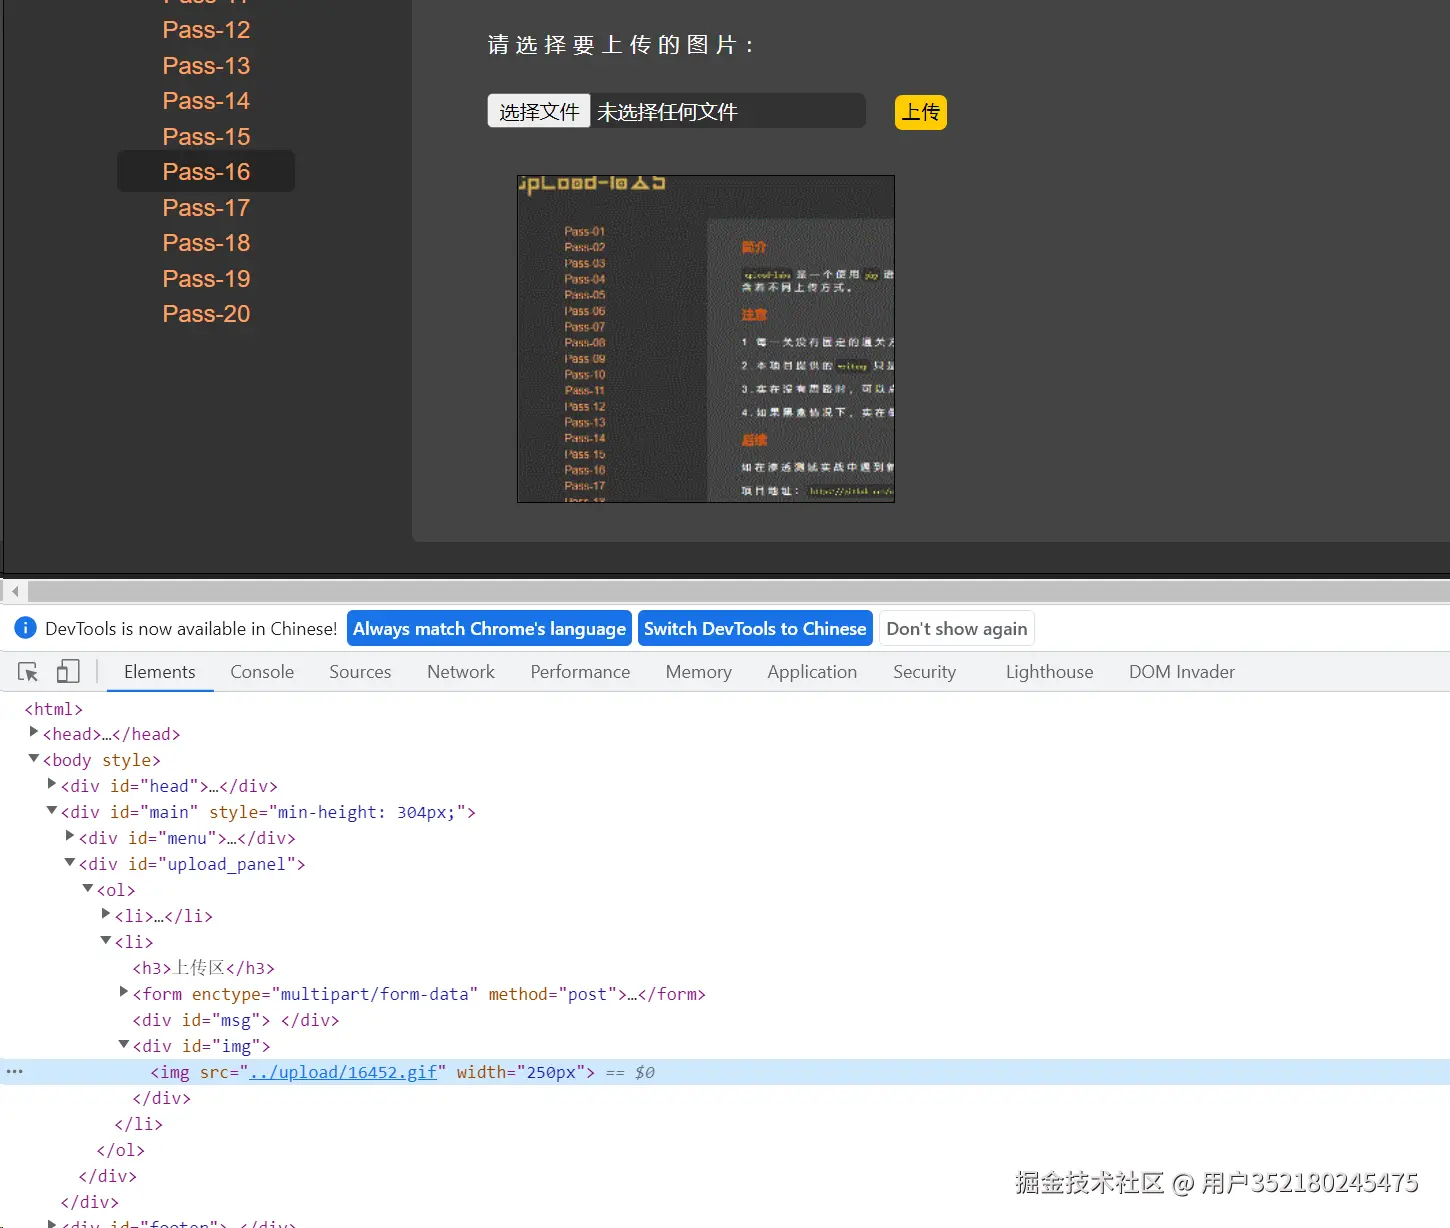Click the multipart/form-data attribute value
This screenshot has height=1228, width=1450.
point(374,994)
